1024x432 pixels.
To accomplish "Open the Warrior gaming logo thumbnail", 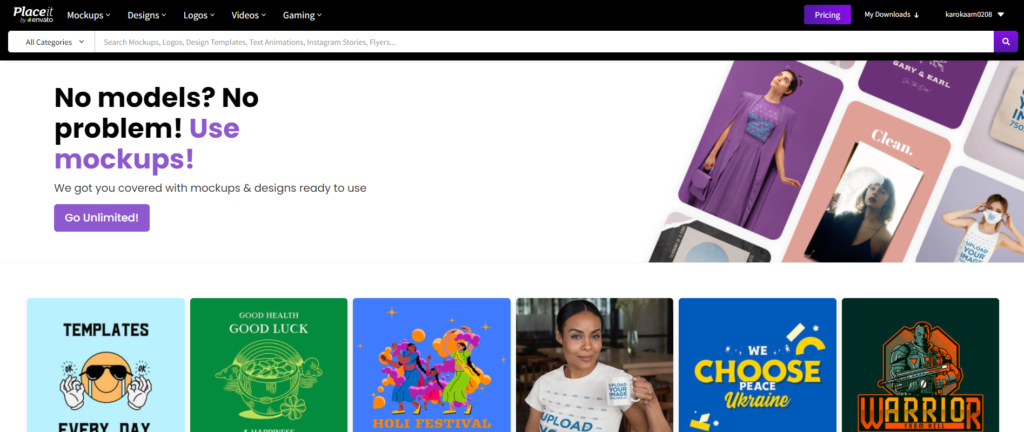I will [x=920, y=365].
